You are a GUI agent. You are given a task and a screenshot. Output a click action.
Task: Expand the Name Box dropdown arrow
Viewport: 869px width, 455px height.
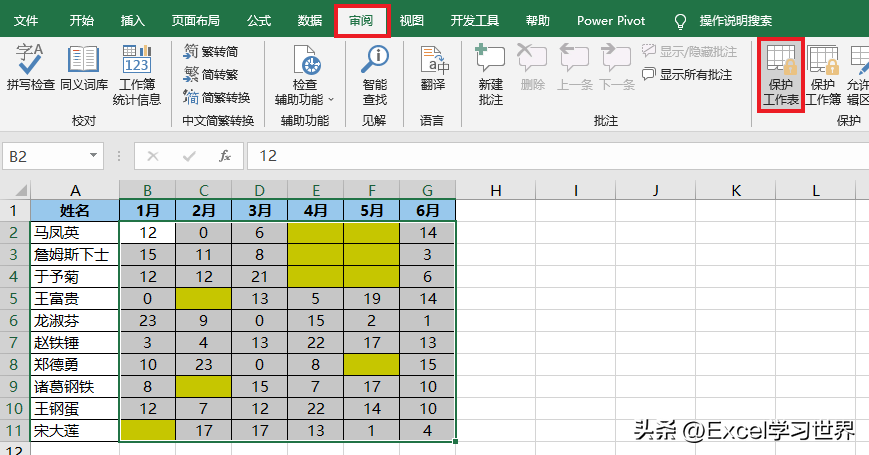click(93, 156)
